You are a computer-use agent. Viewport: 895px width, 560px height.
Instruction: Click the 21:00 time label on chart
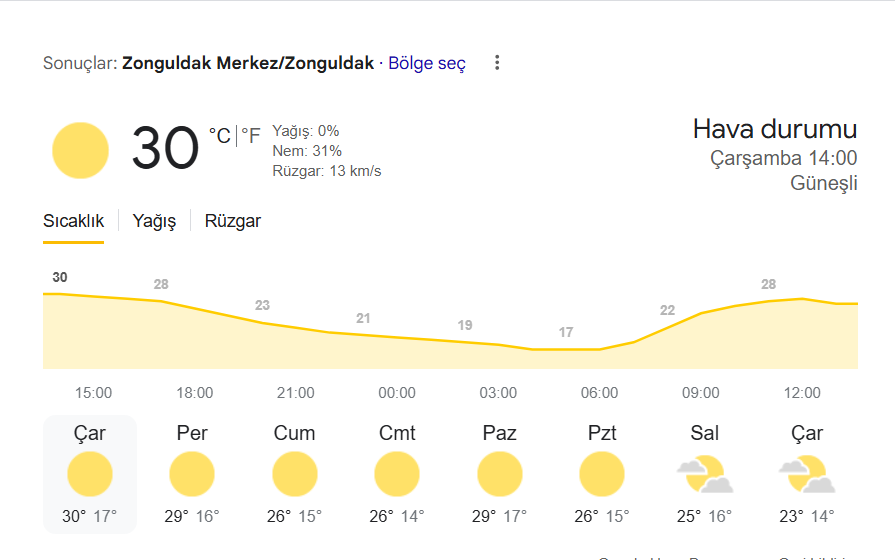point(296,393)
